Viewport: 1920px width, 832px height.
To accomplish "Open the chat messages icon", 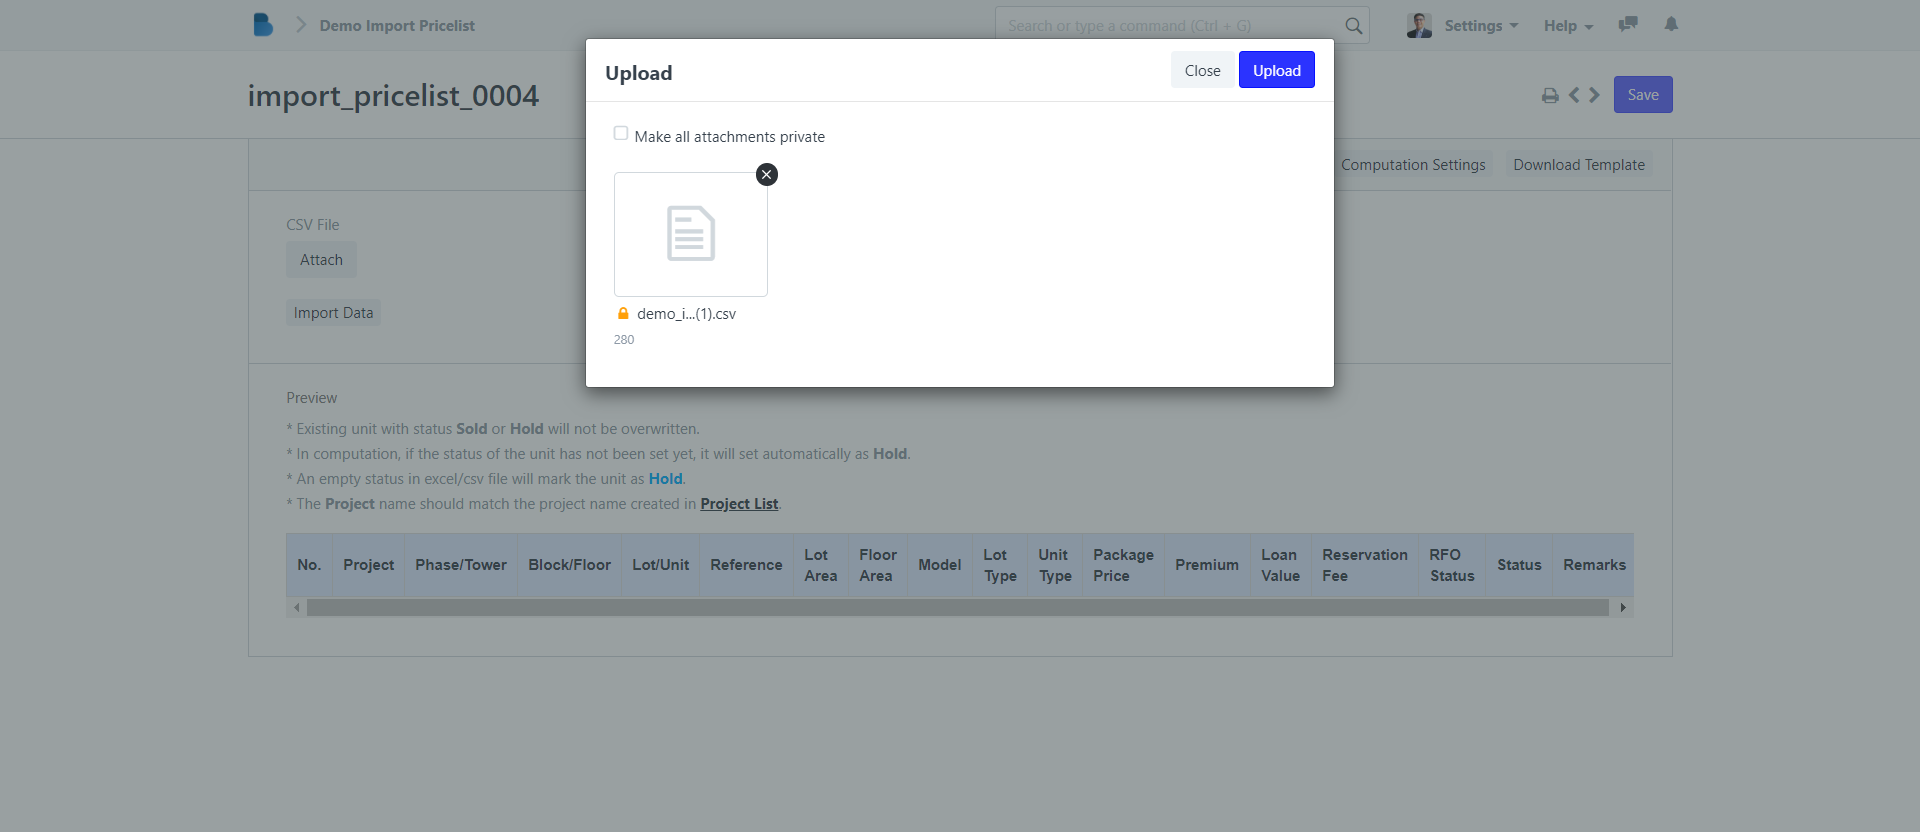I will pos(1628,25).
